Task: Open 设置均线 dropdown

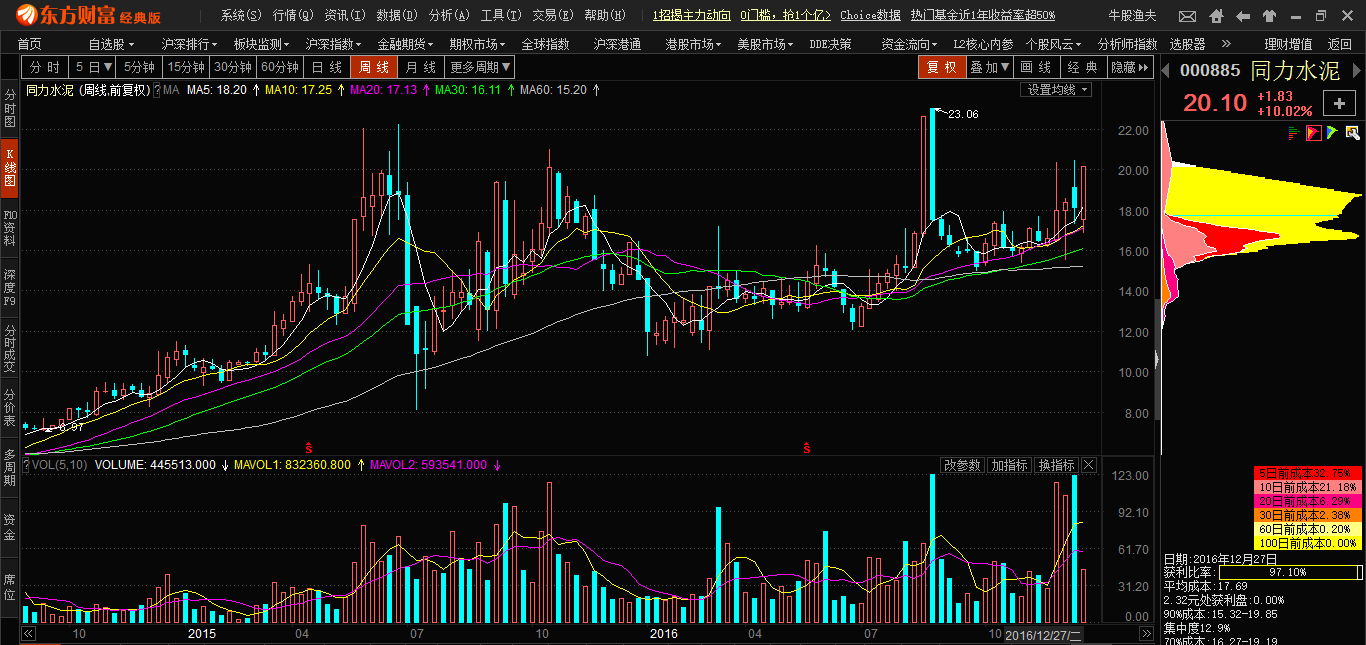Action: point(1056,90)
